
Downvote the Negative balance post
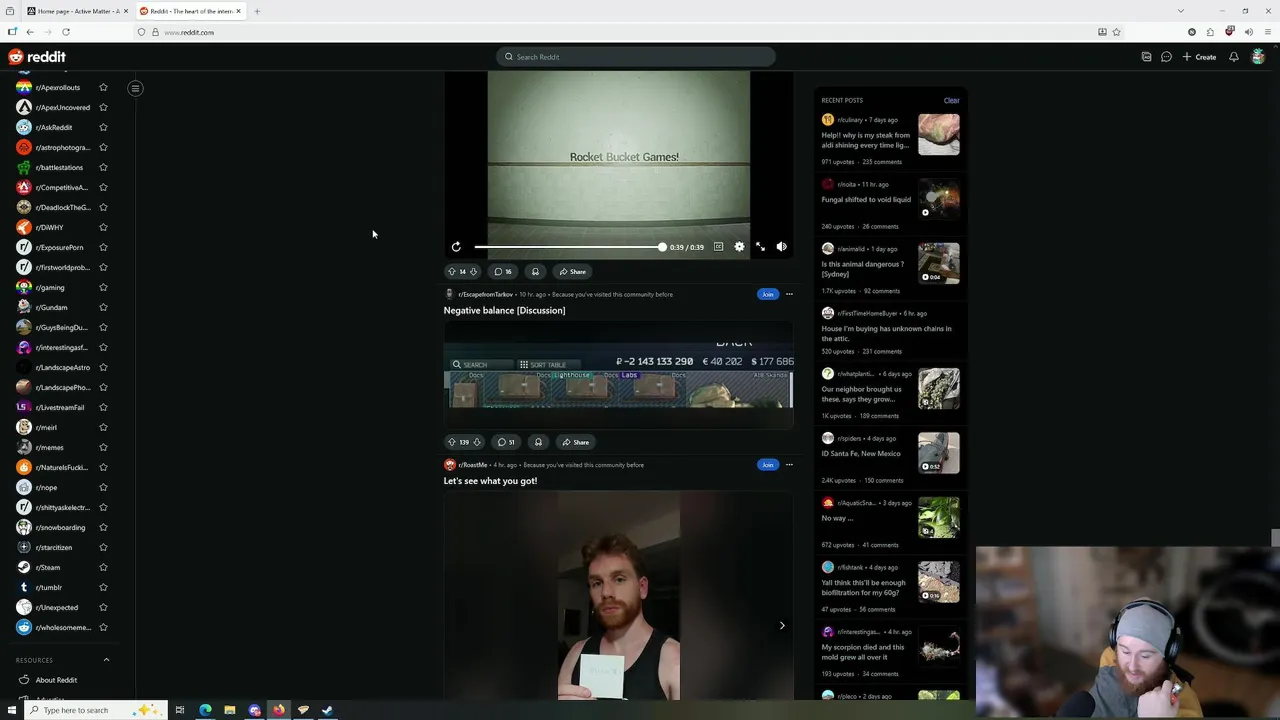point(476,442)
